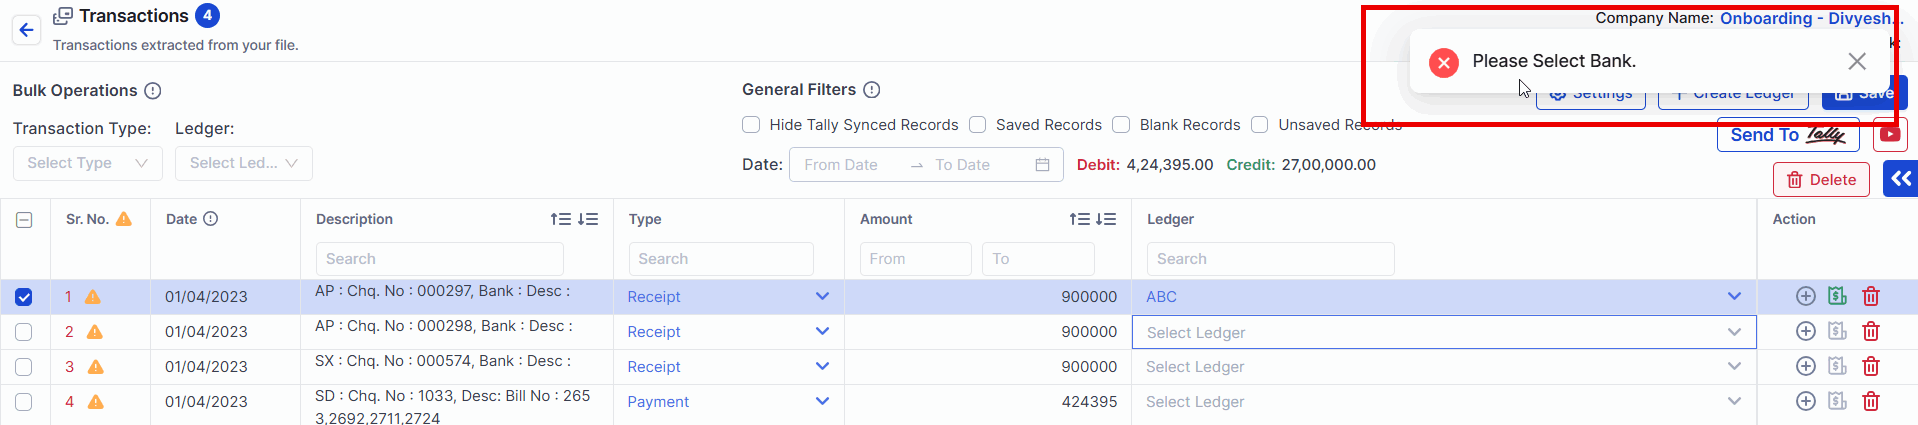Open Select Ledger dropdown in row 3
Viewport: 1918px width, 425px height.
point(1444,367)
